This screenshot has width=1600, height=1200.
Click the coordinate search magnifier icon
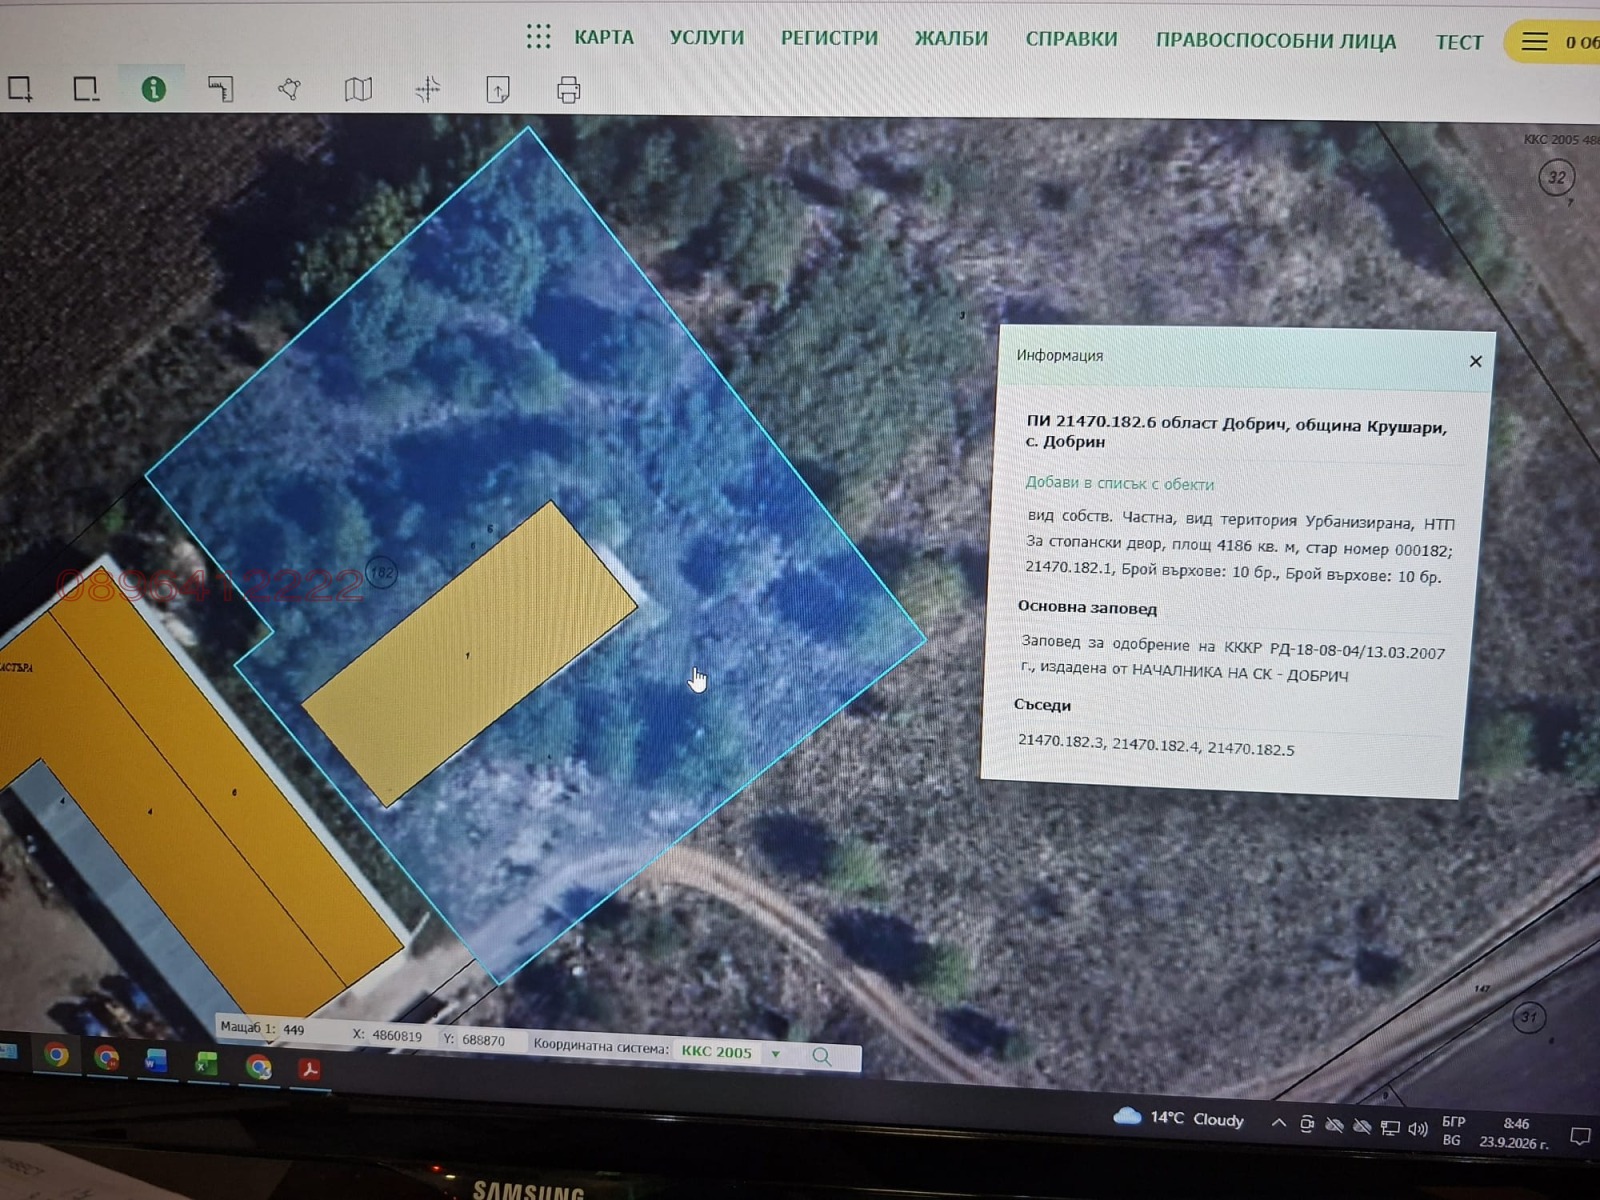pyautogui.click(x=822, y=1056)
